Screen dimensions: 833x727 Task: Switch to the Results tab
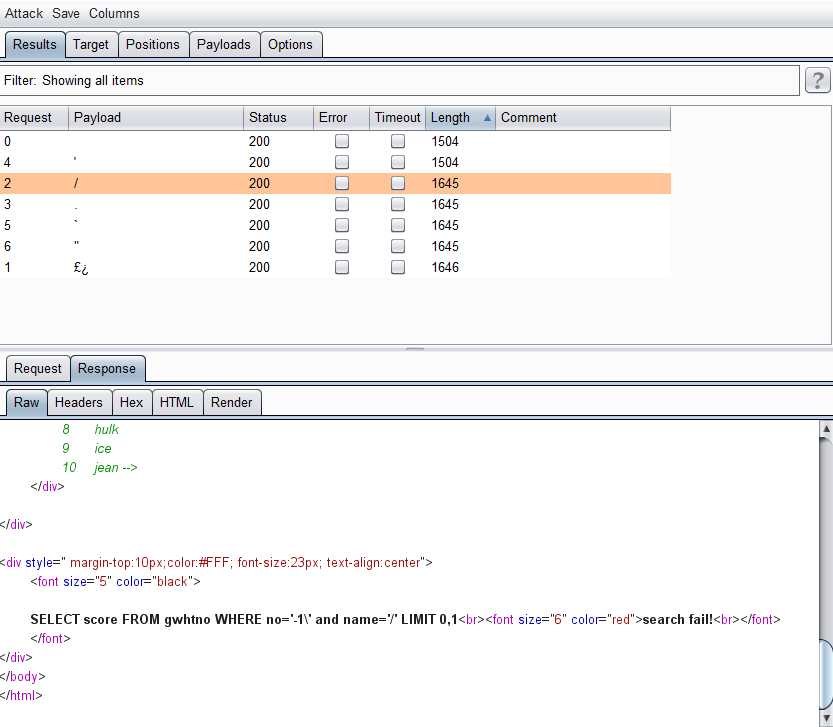[x=35, y=45]
